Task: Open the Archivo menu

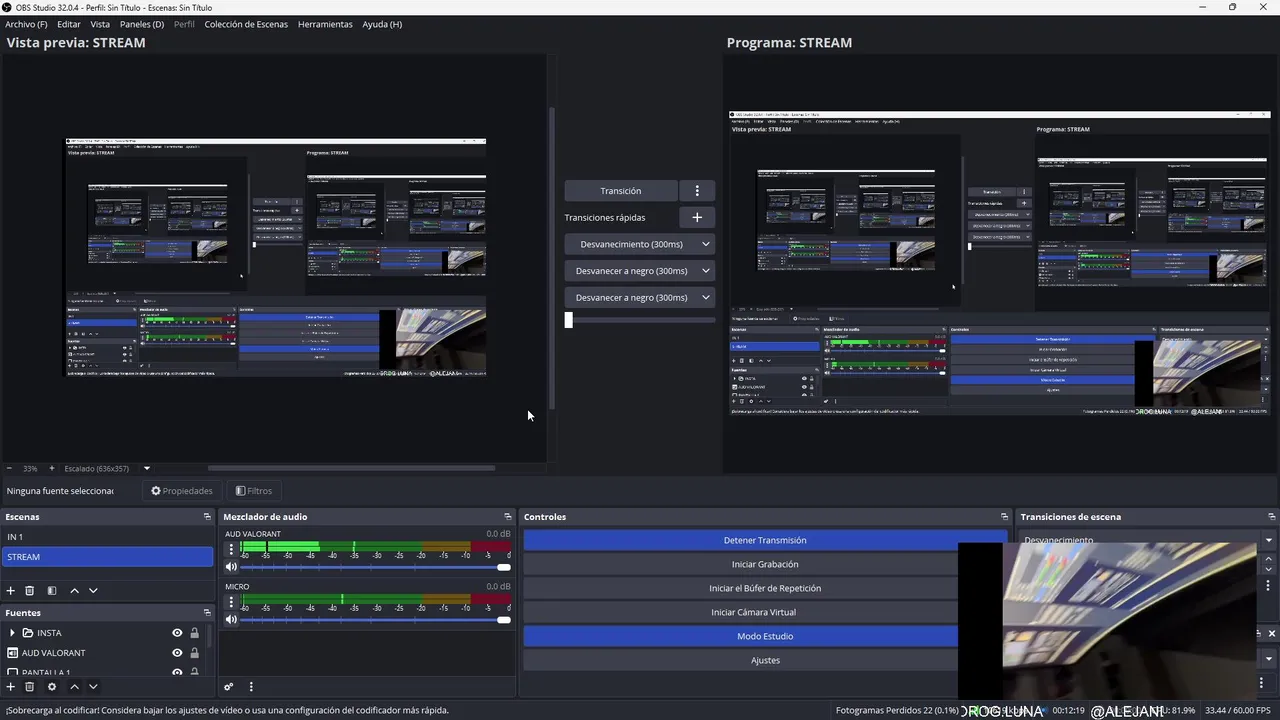Action: click(26, 24)
